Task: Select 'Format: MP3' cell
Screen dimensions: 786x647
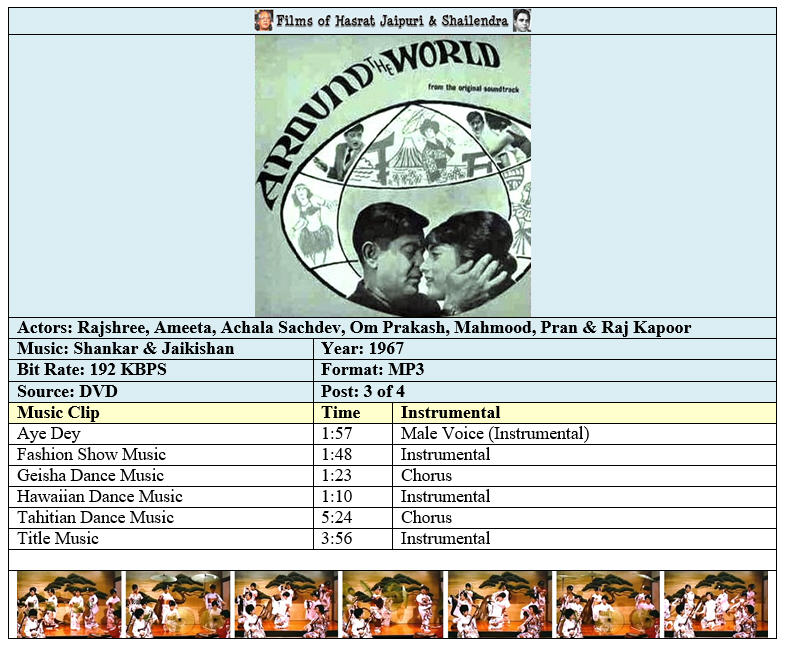Action: coord(545,370)
